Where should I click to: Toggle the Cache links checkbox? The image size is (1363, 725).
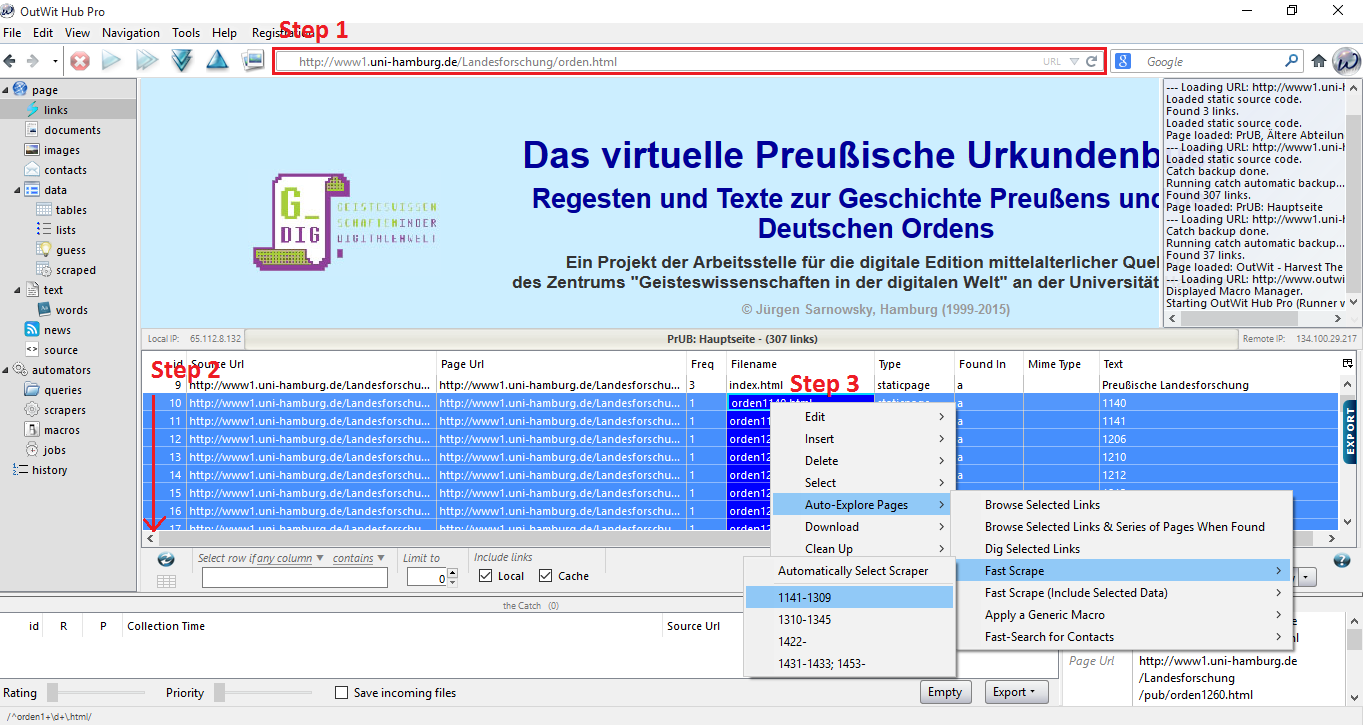pyautogui.click(x=546, y=576)
